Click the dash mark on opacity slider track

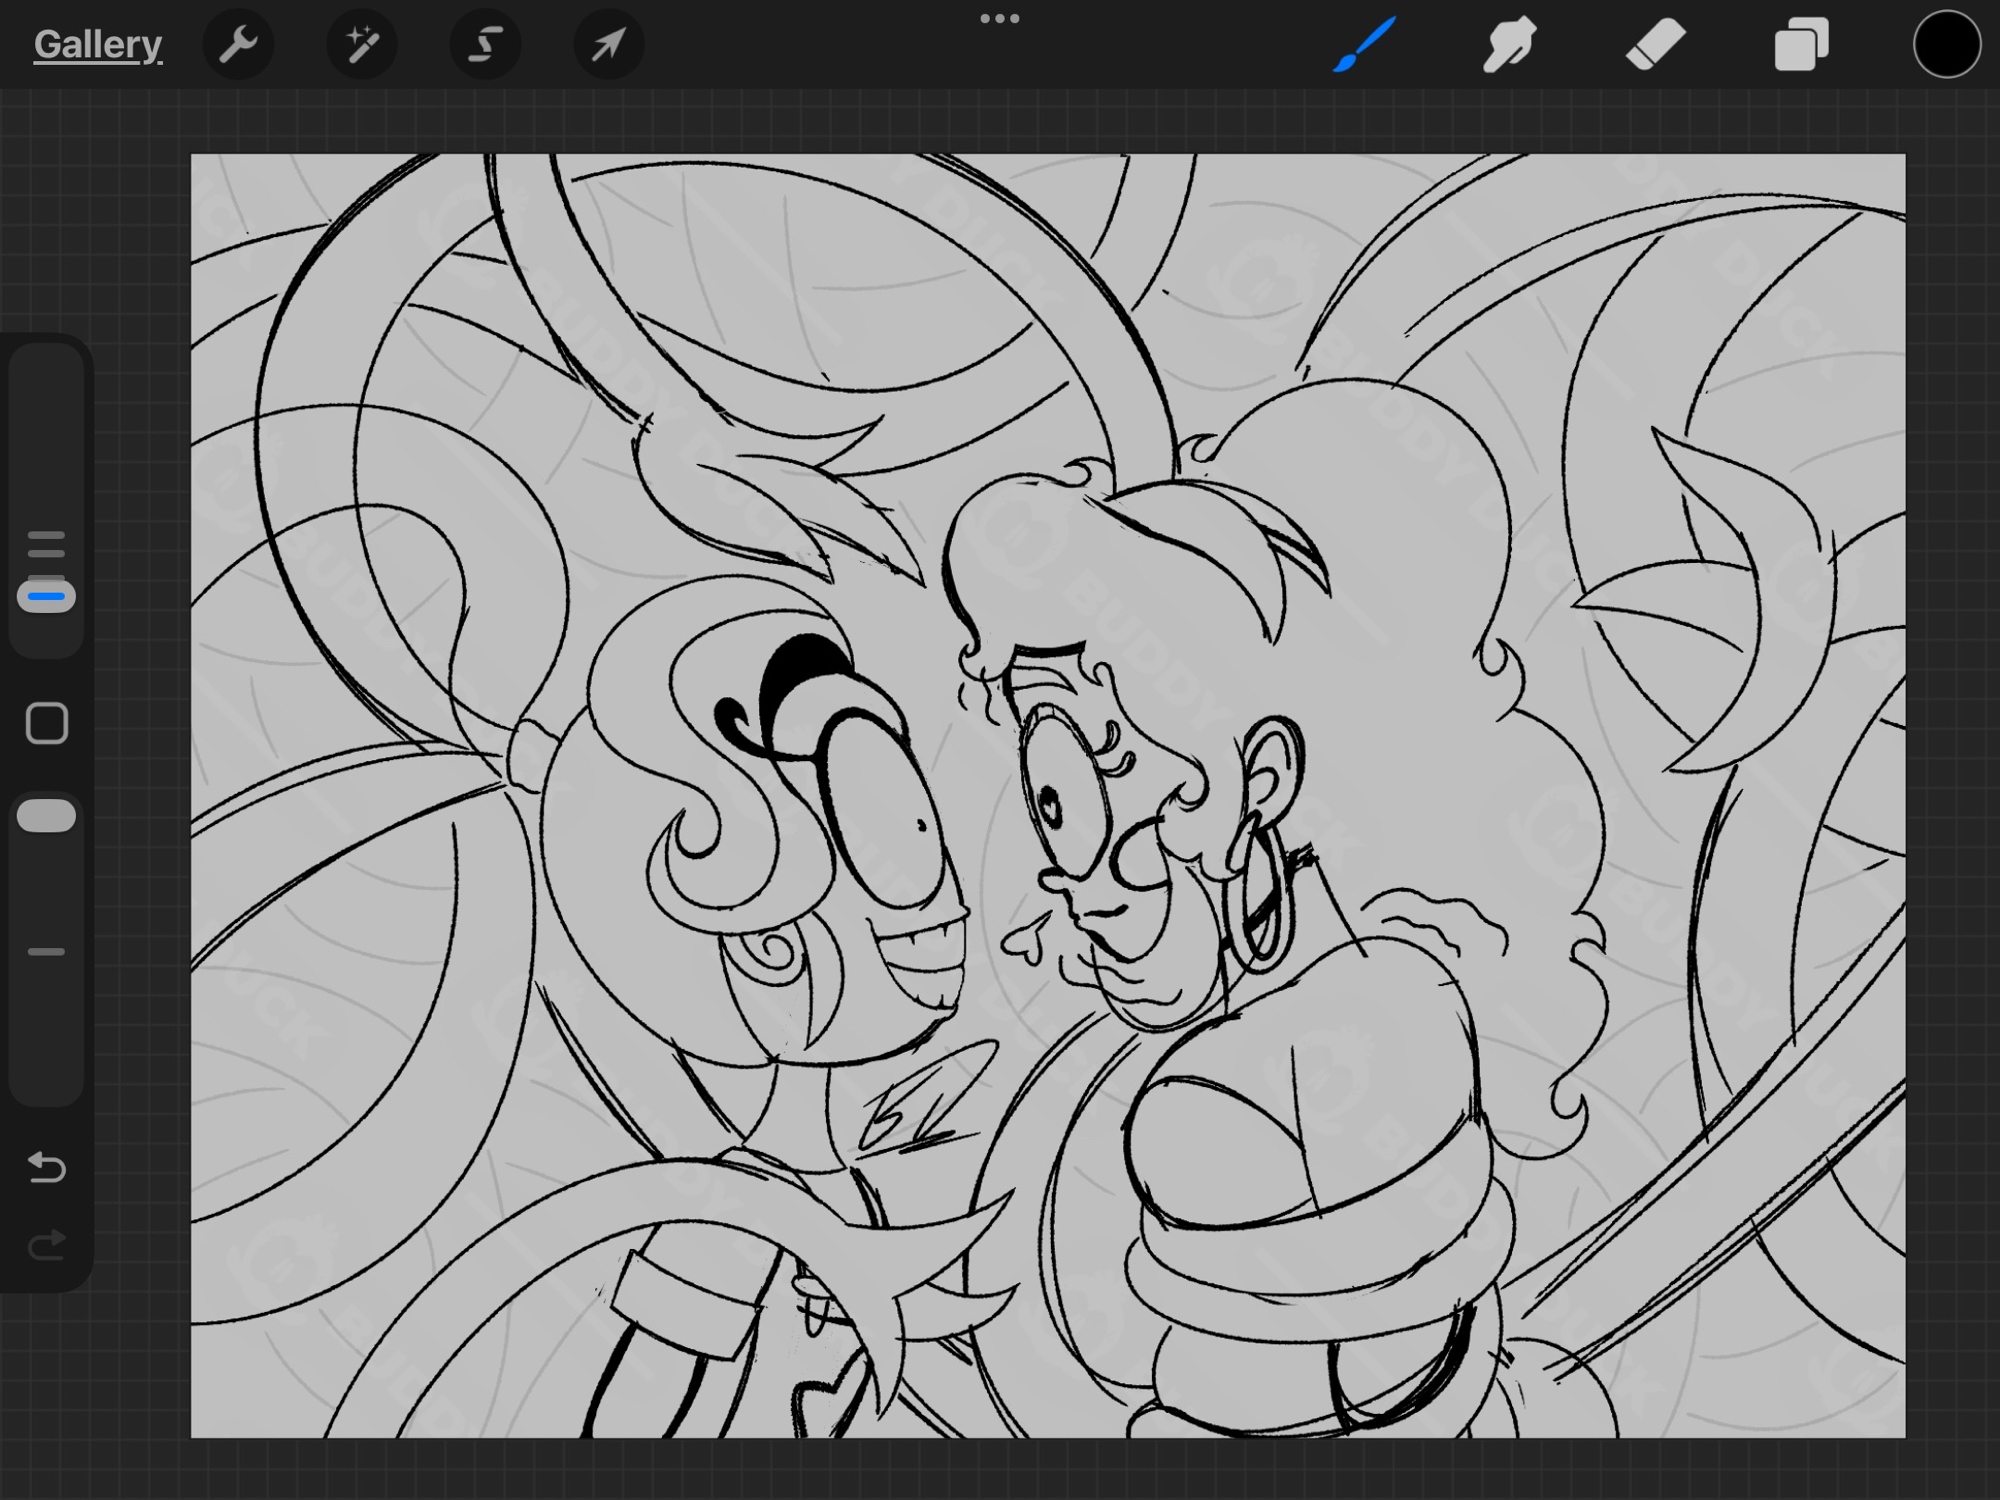(x=46, y=952)
